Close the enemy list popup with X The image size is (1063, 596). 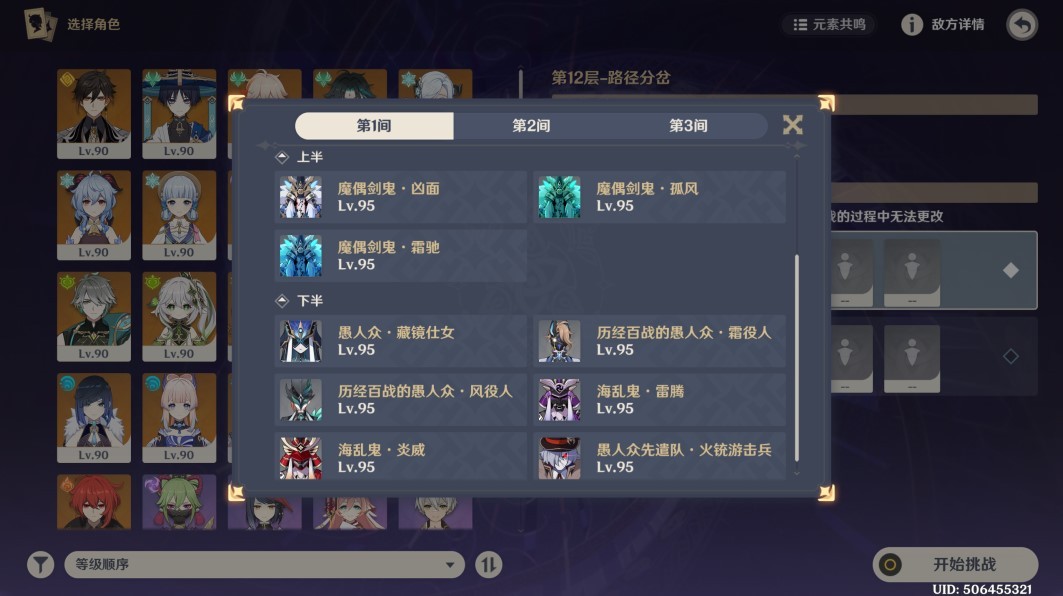(793, 125)
